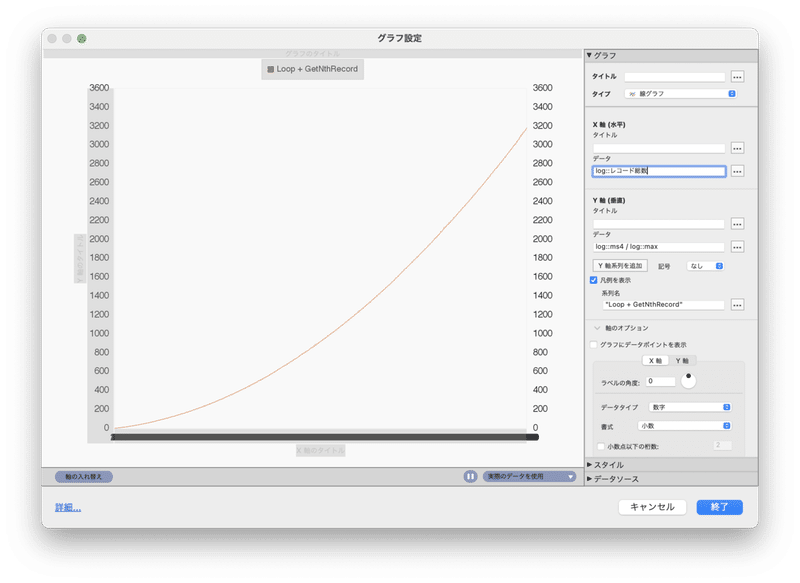Open the X軸 data specify (...) icon
This screenshot has width=800, height=583.
click(x=737, y=171)
